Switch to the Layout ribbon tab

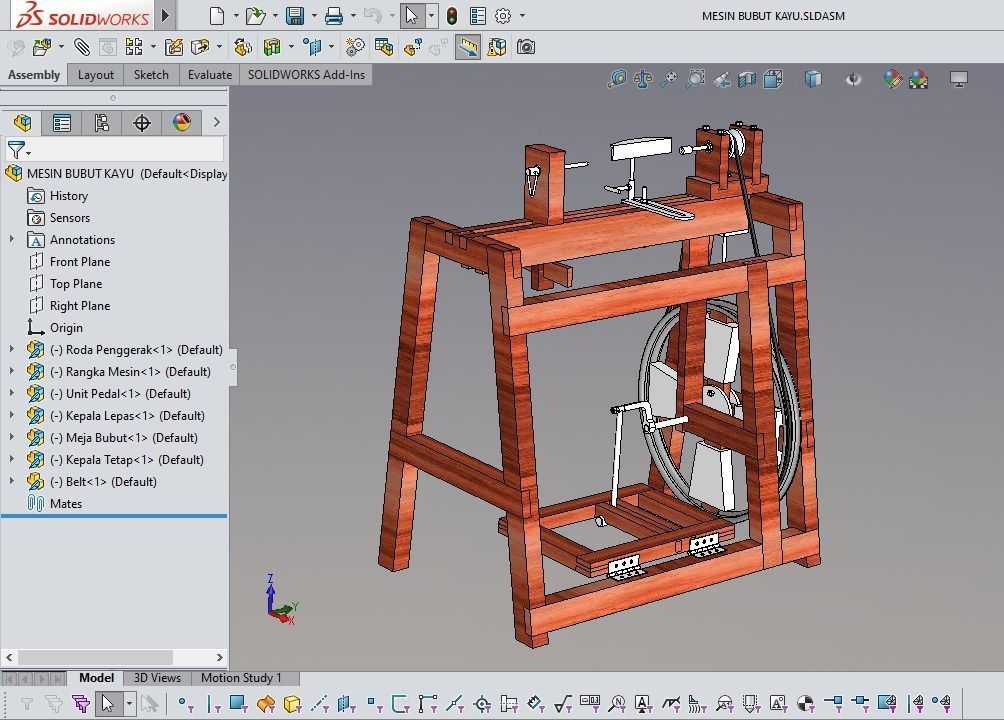pos(95,75)
